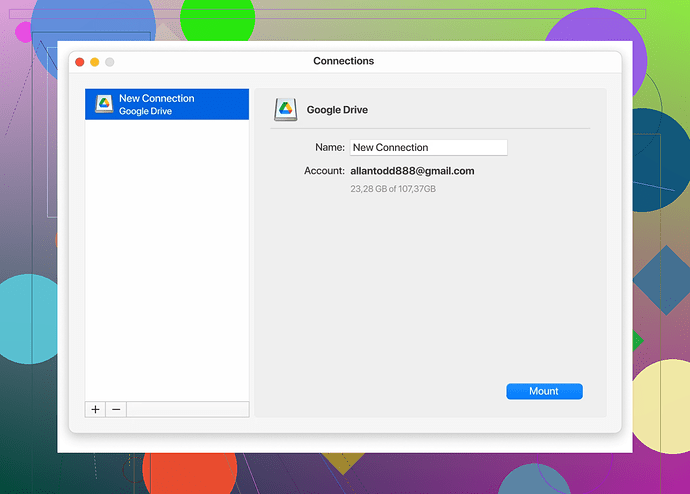Click the Google Drive icon in details header
The image size is (690, 494).
(286, 110)
